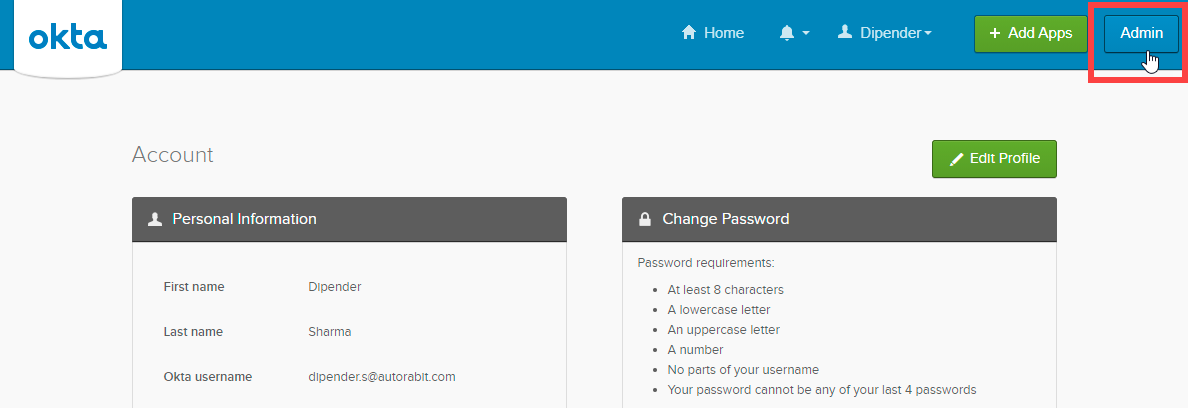Expand the Dipender user menu arrow
The image size is (1188, 408).
[928, 34]
